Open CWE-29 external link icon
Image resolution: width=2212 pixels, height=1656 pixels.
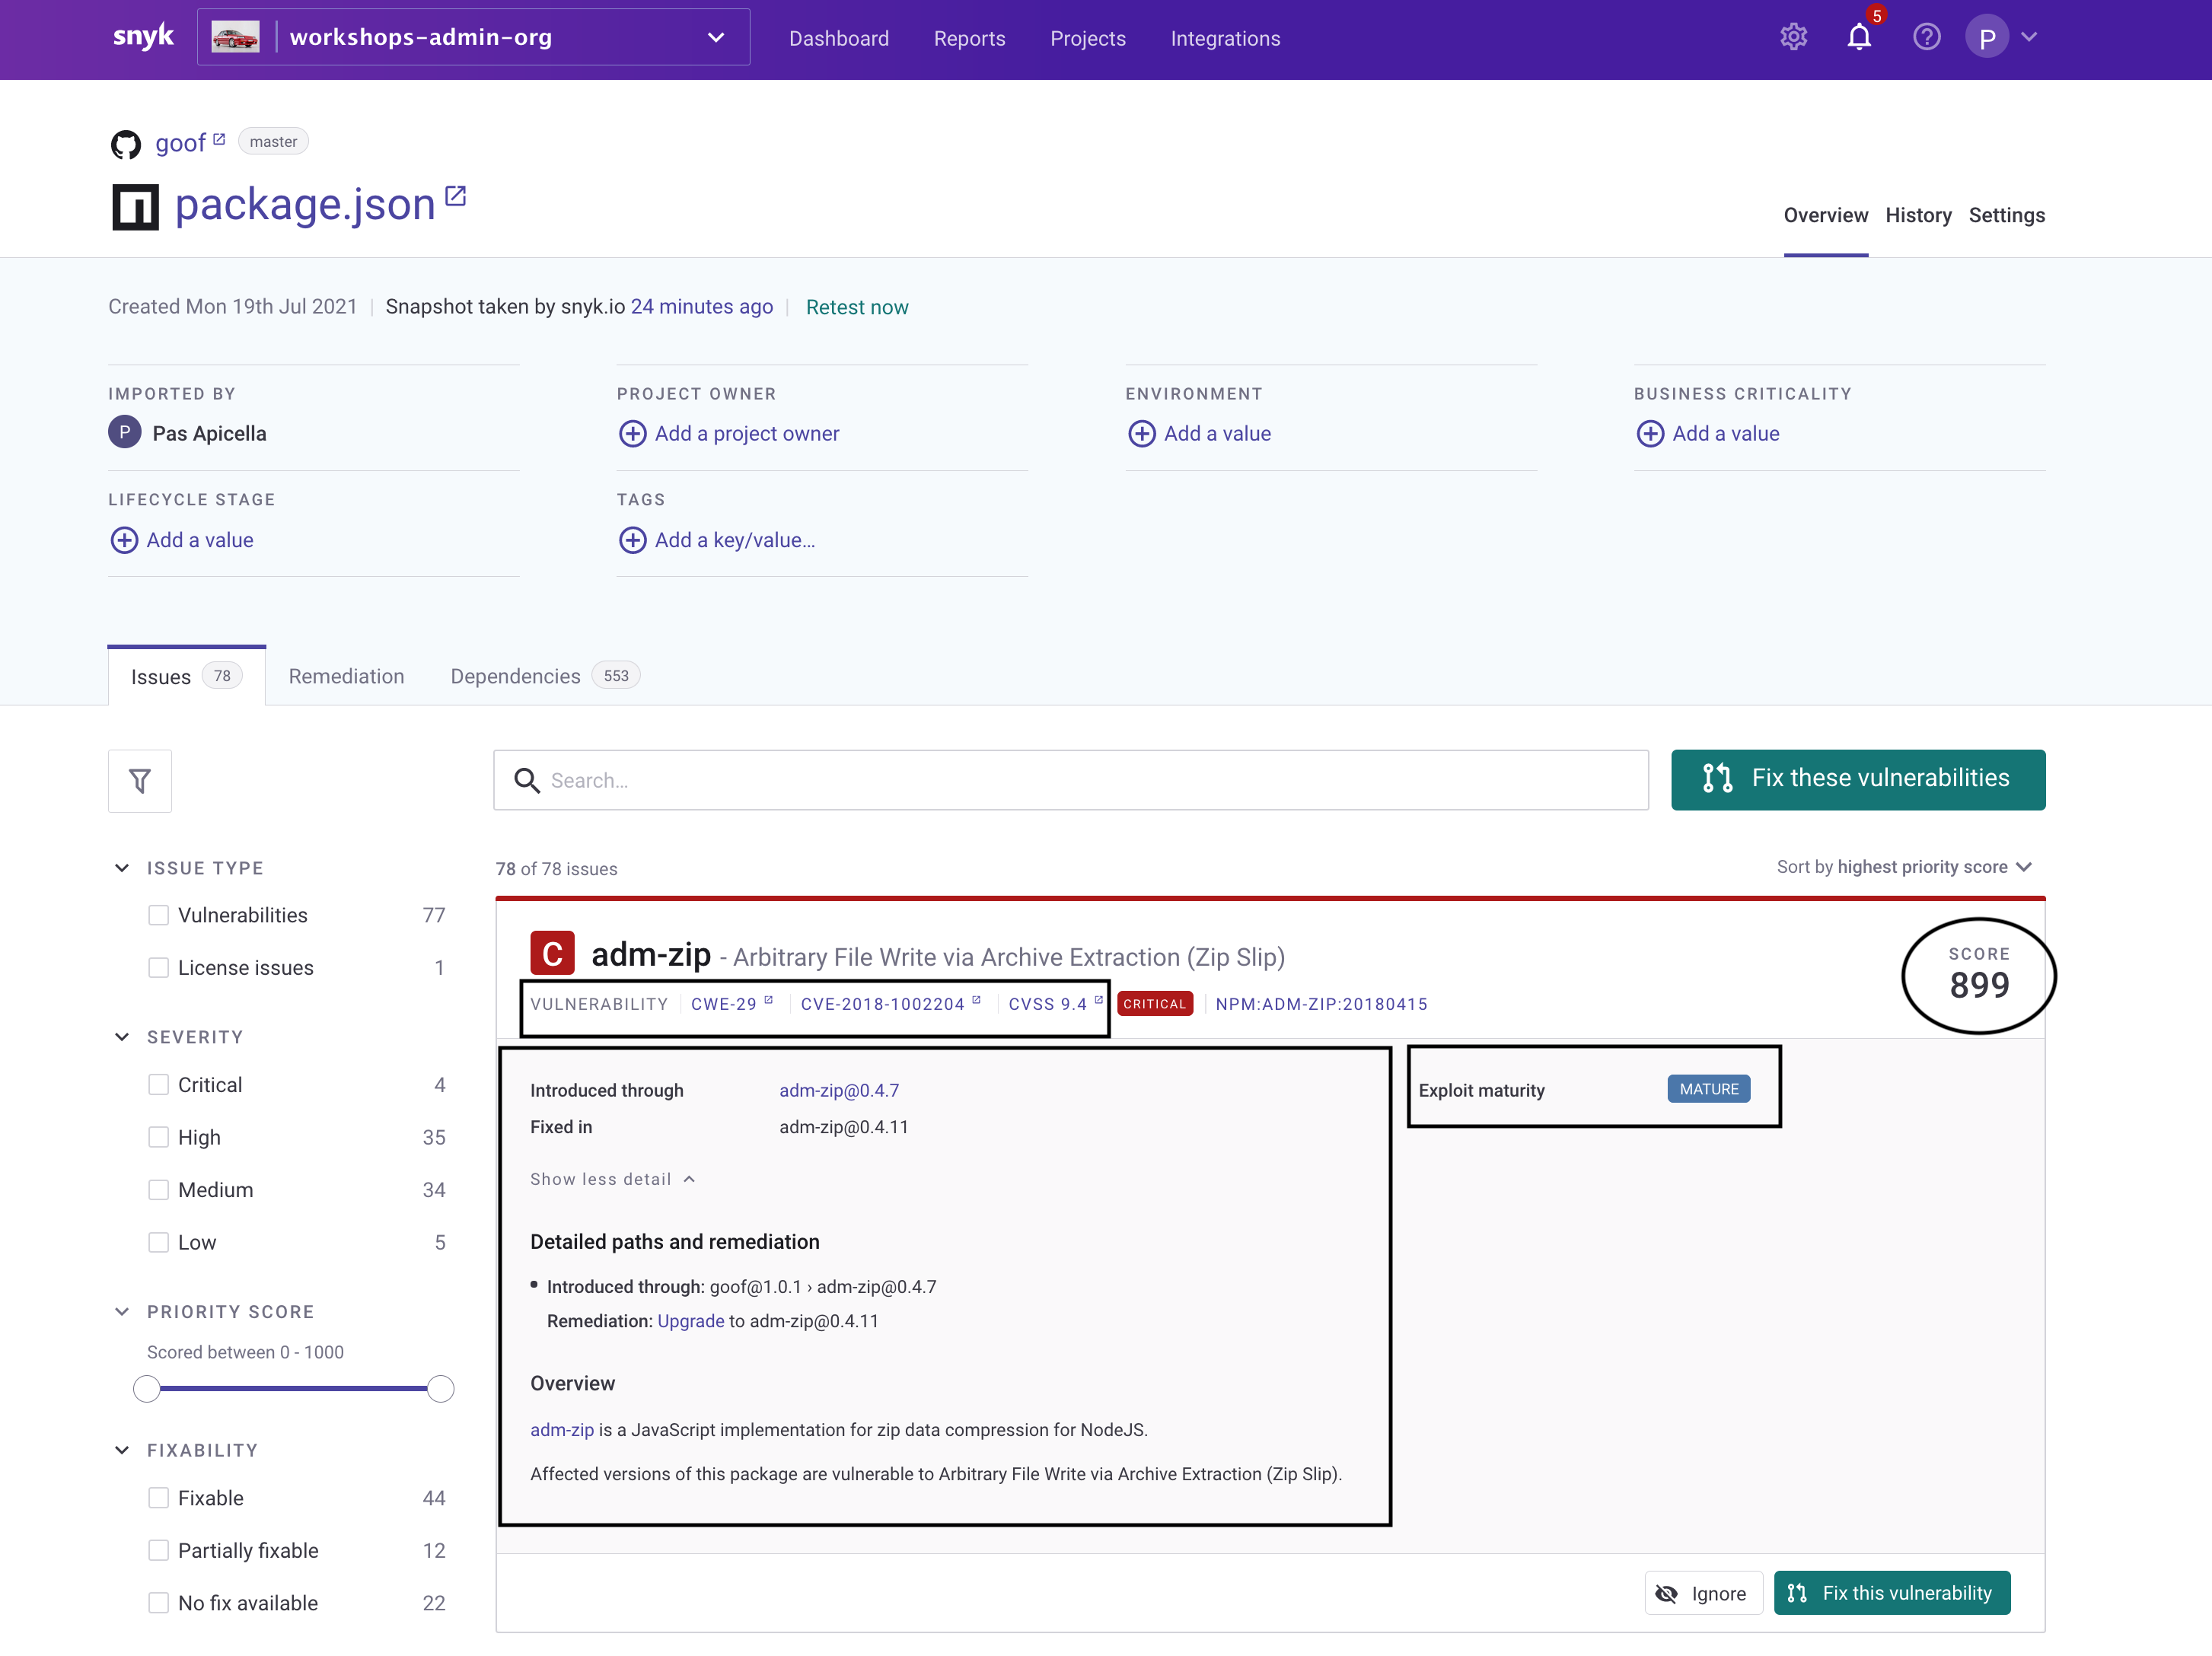coord(768,1000)
